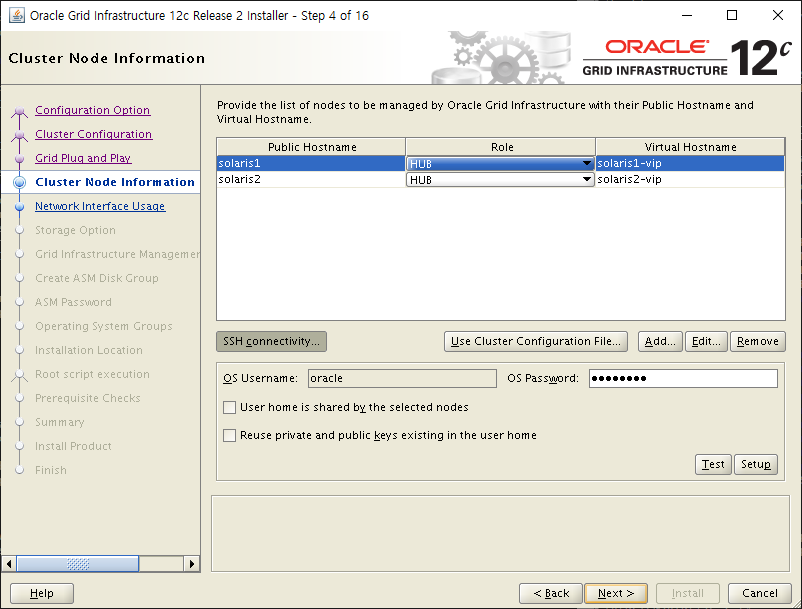Click the Edit node button
This screenshot has width=802, height=609.
[x=706, y=342]
